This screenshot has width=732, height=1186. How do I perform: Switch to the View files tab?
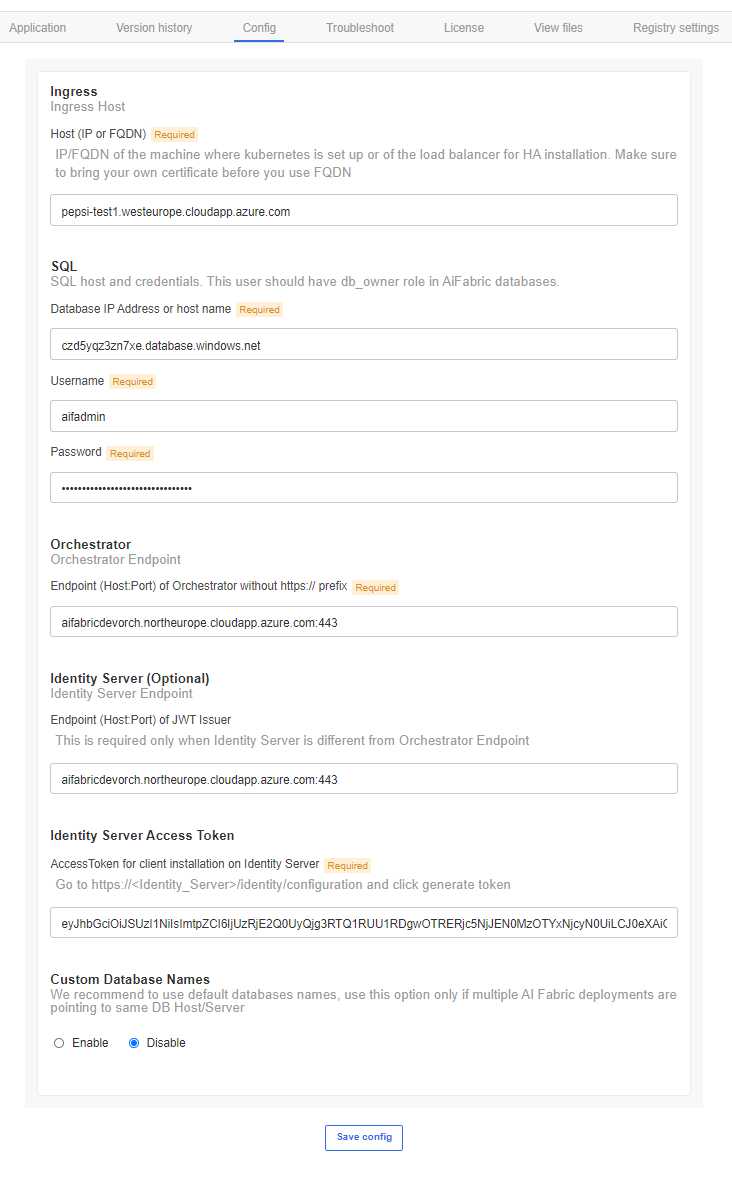[x=557, y=27]
